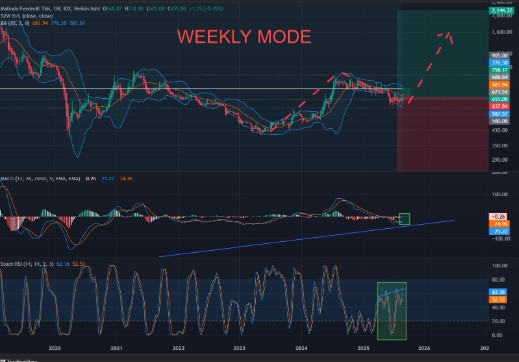Select the MACD indicator legend
The height and width of the screenshot is (362, 519).
67,179
